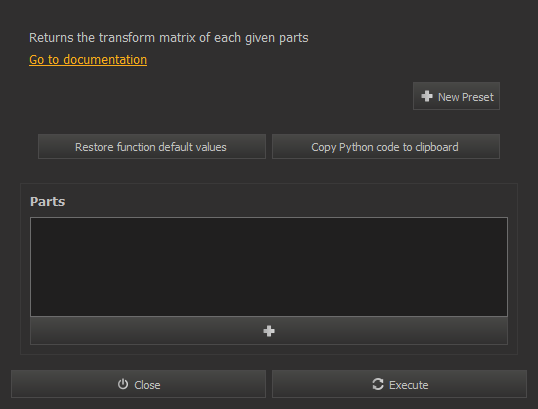Image resolution: width=538 pixels, height=409 pixels.
Task: Click the description text about transform matrix
Action: tap(168, 38)
